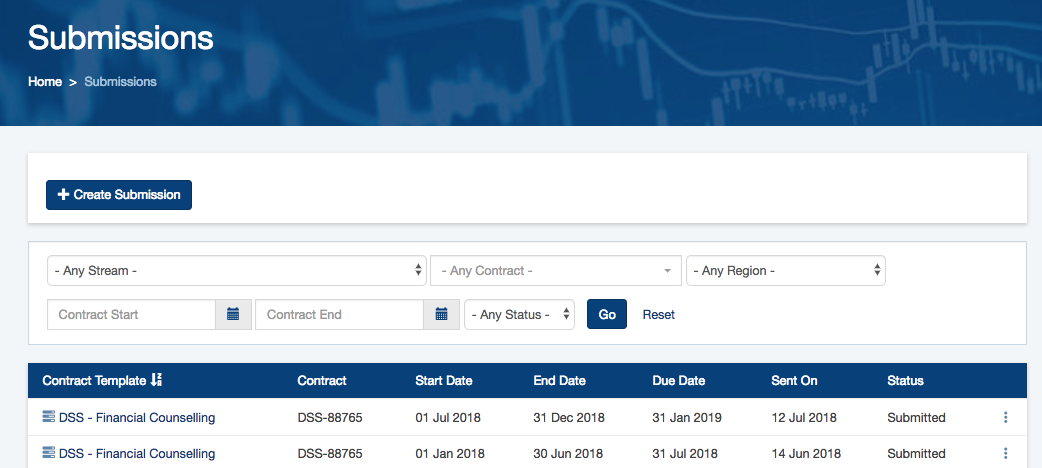Select the 30 Jun 2018 end date cell
Image resolution: width=1042 pixels, height=468 pixels.
[x=568, y=453]
